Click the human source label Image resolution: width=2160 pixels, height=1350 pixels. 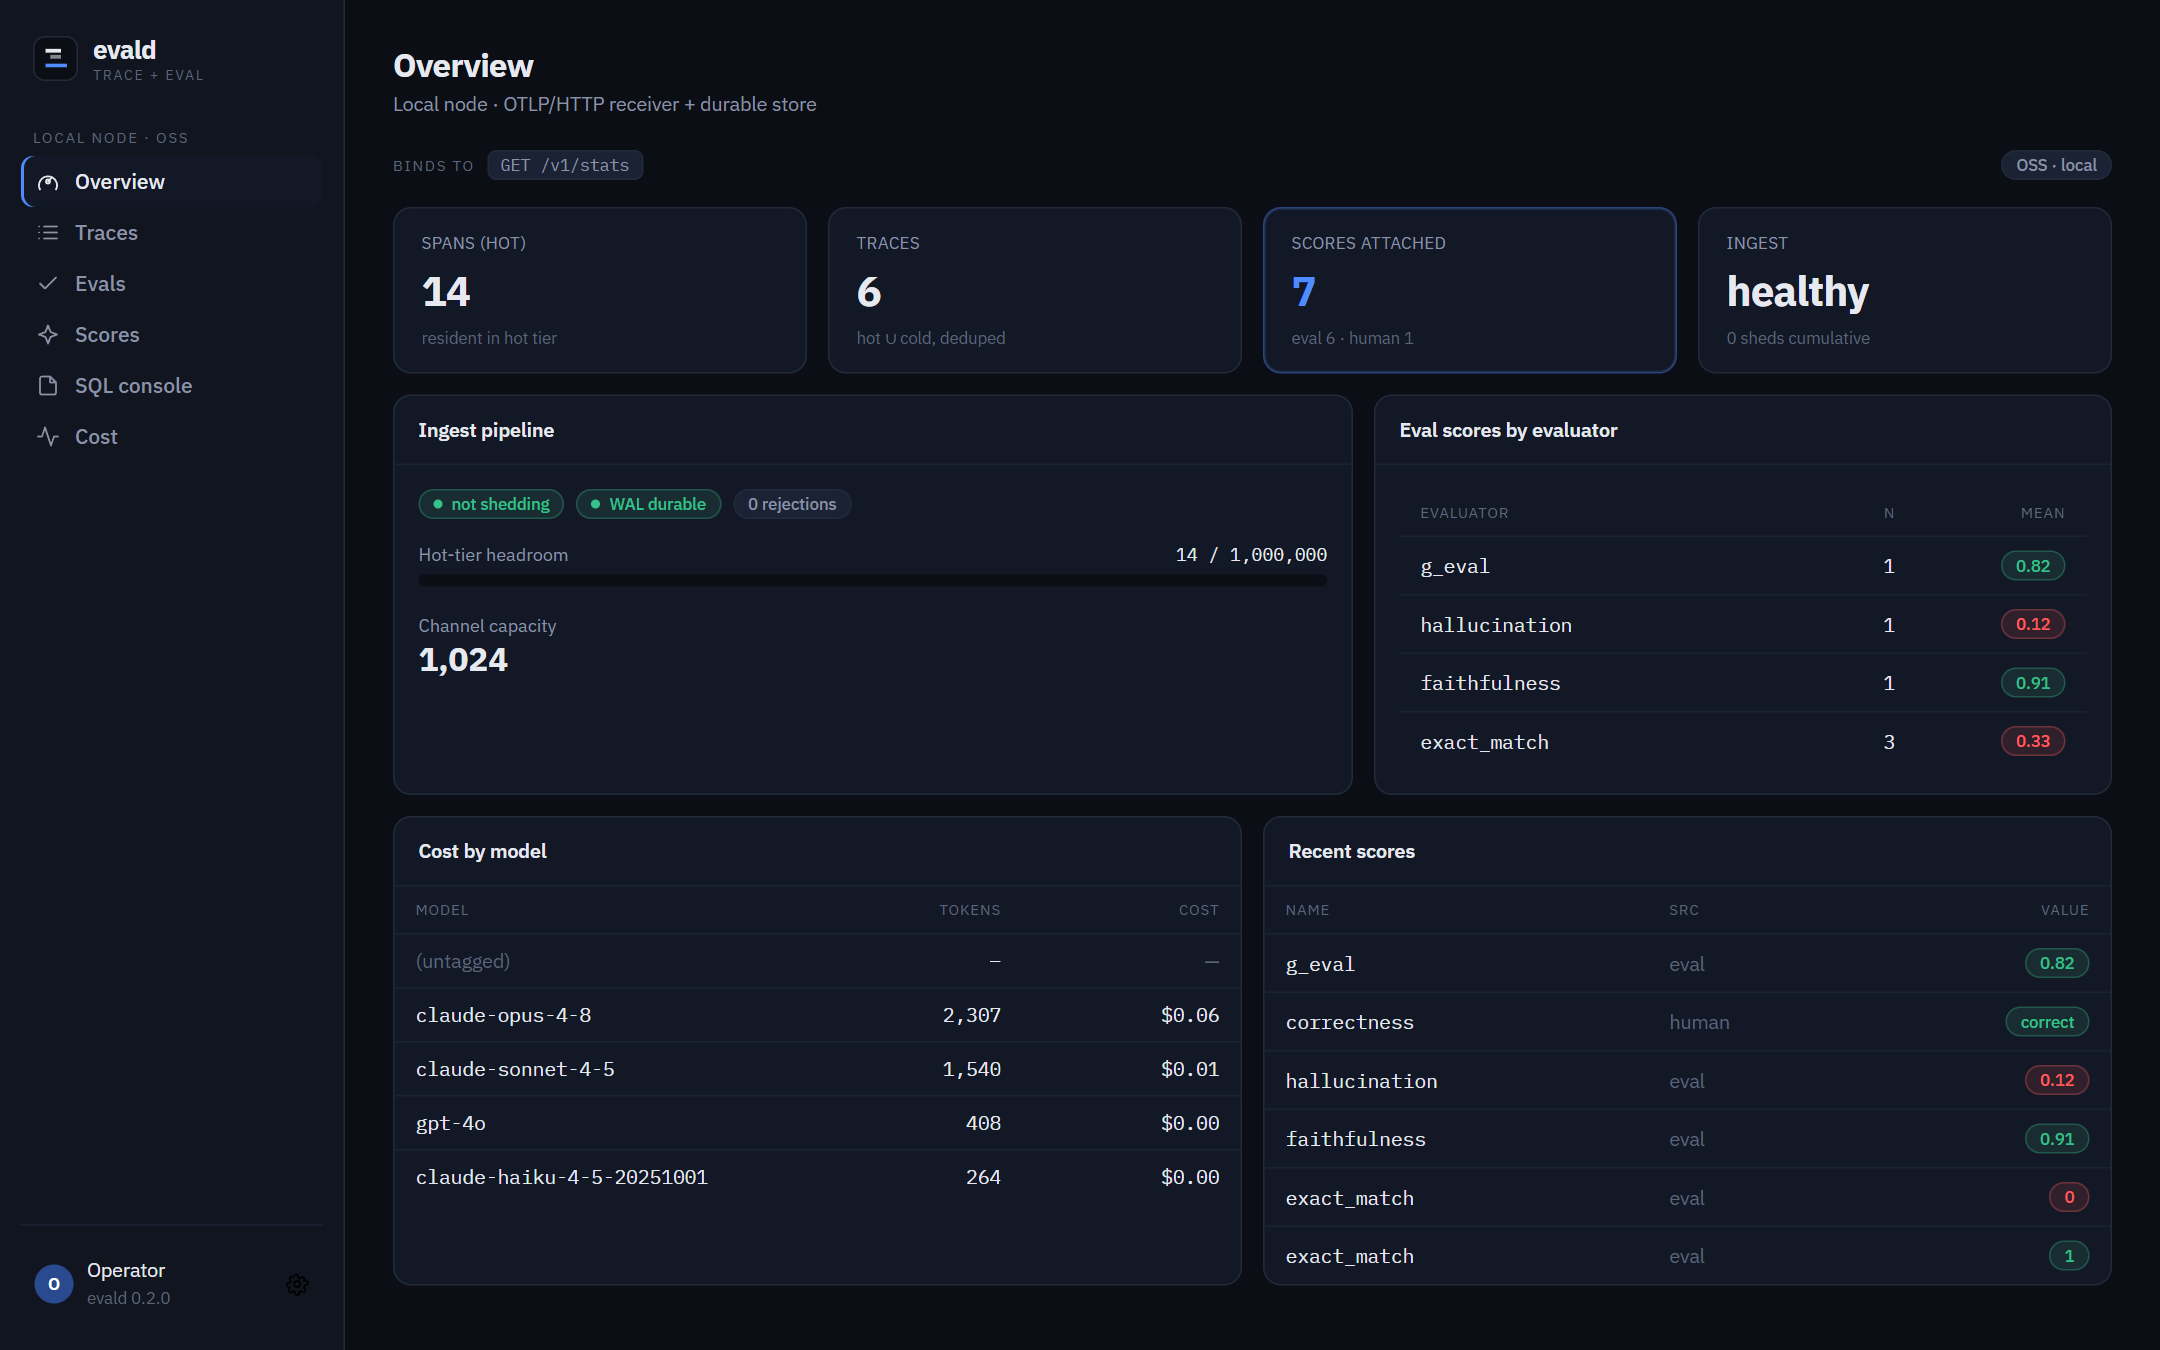pyautogui.click(x=1699, y=1022)
